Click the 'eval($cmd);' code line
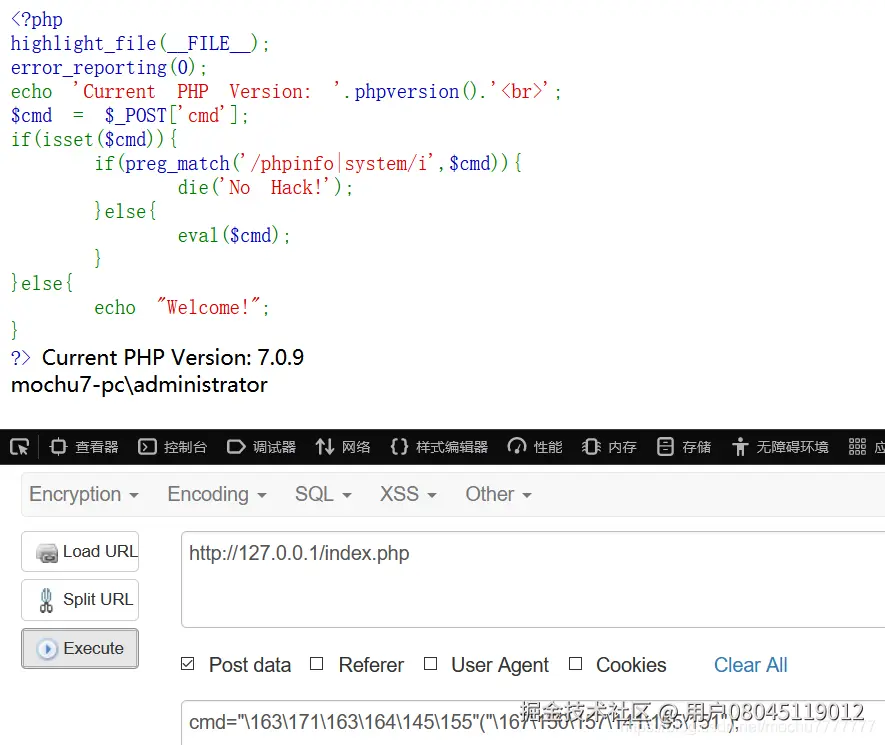Image resolution: width=885 pixels, height=745 pixels. tap(234, 235)
